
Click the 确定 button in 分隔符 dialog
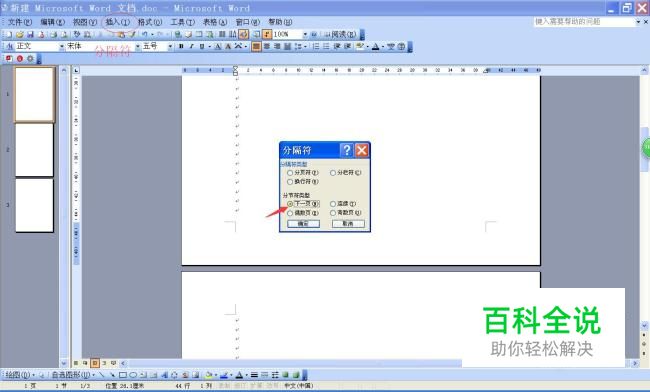pyautogui.click(x=303, y=224)
